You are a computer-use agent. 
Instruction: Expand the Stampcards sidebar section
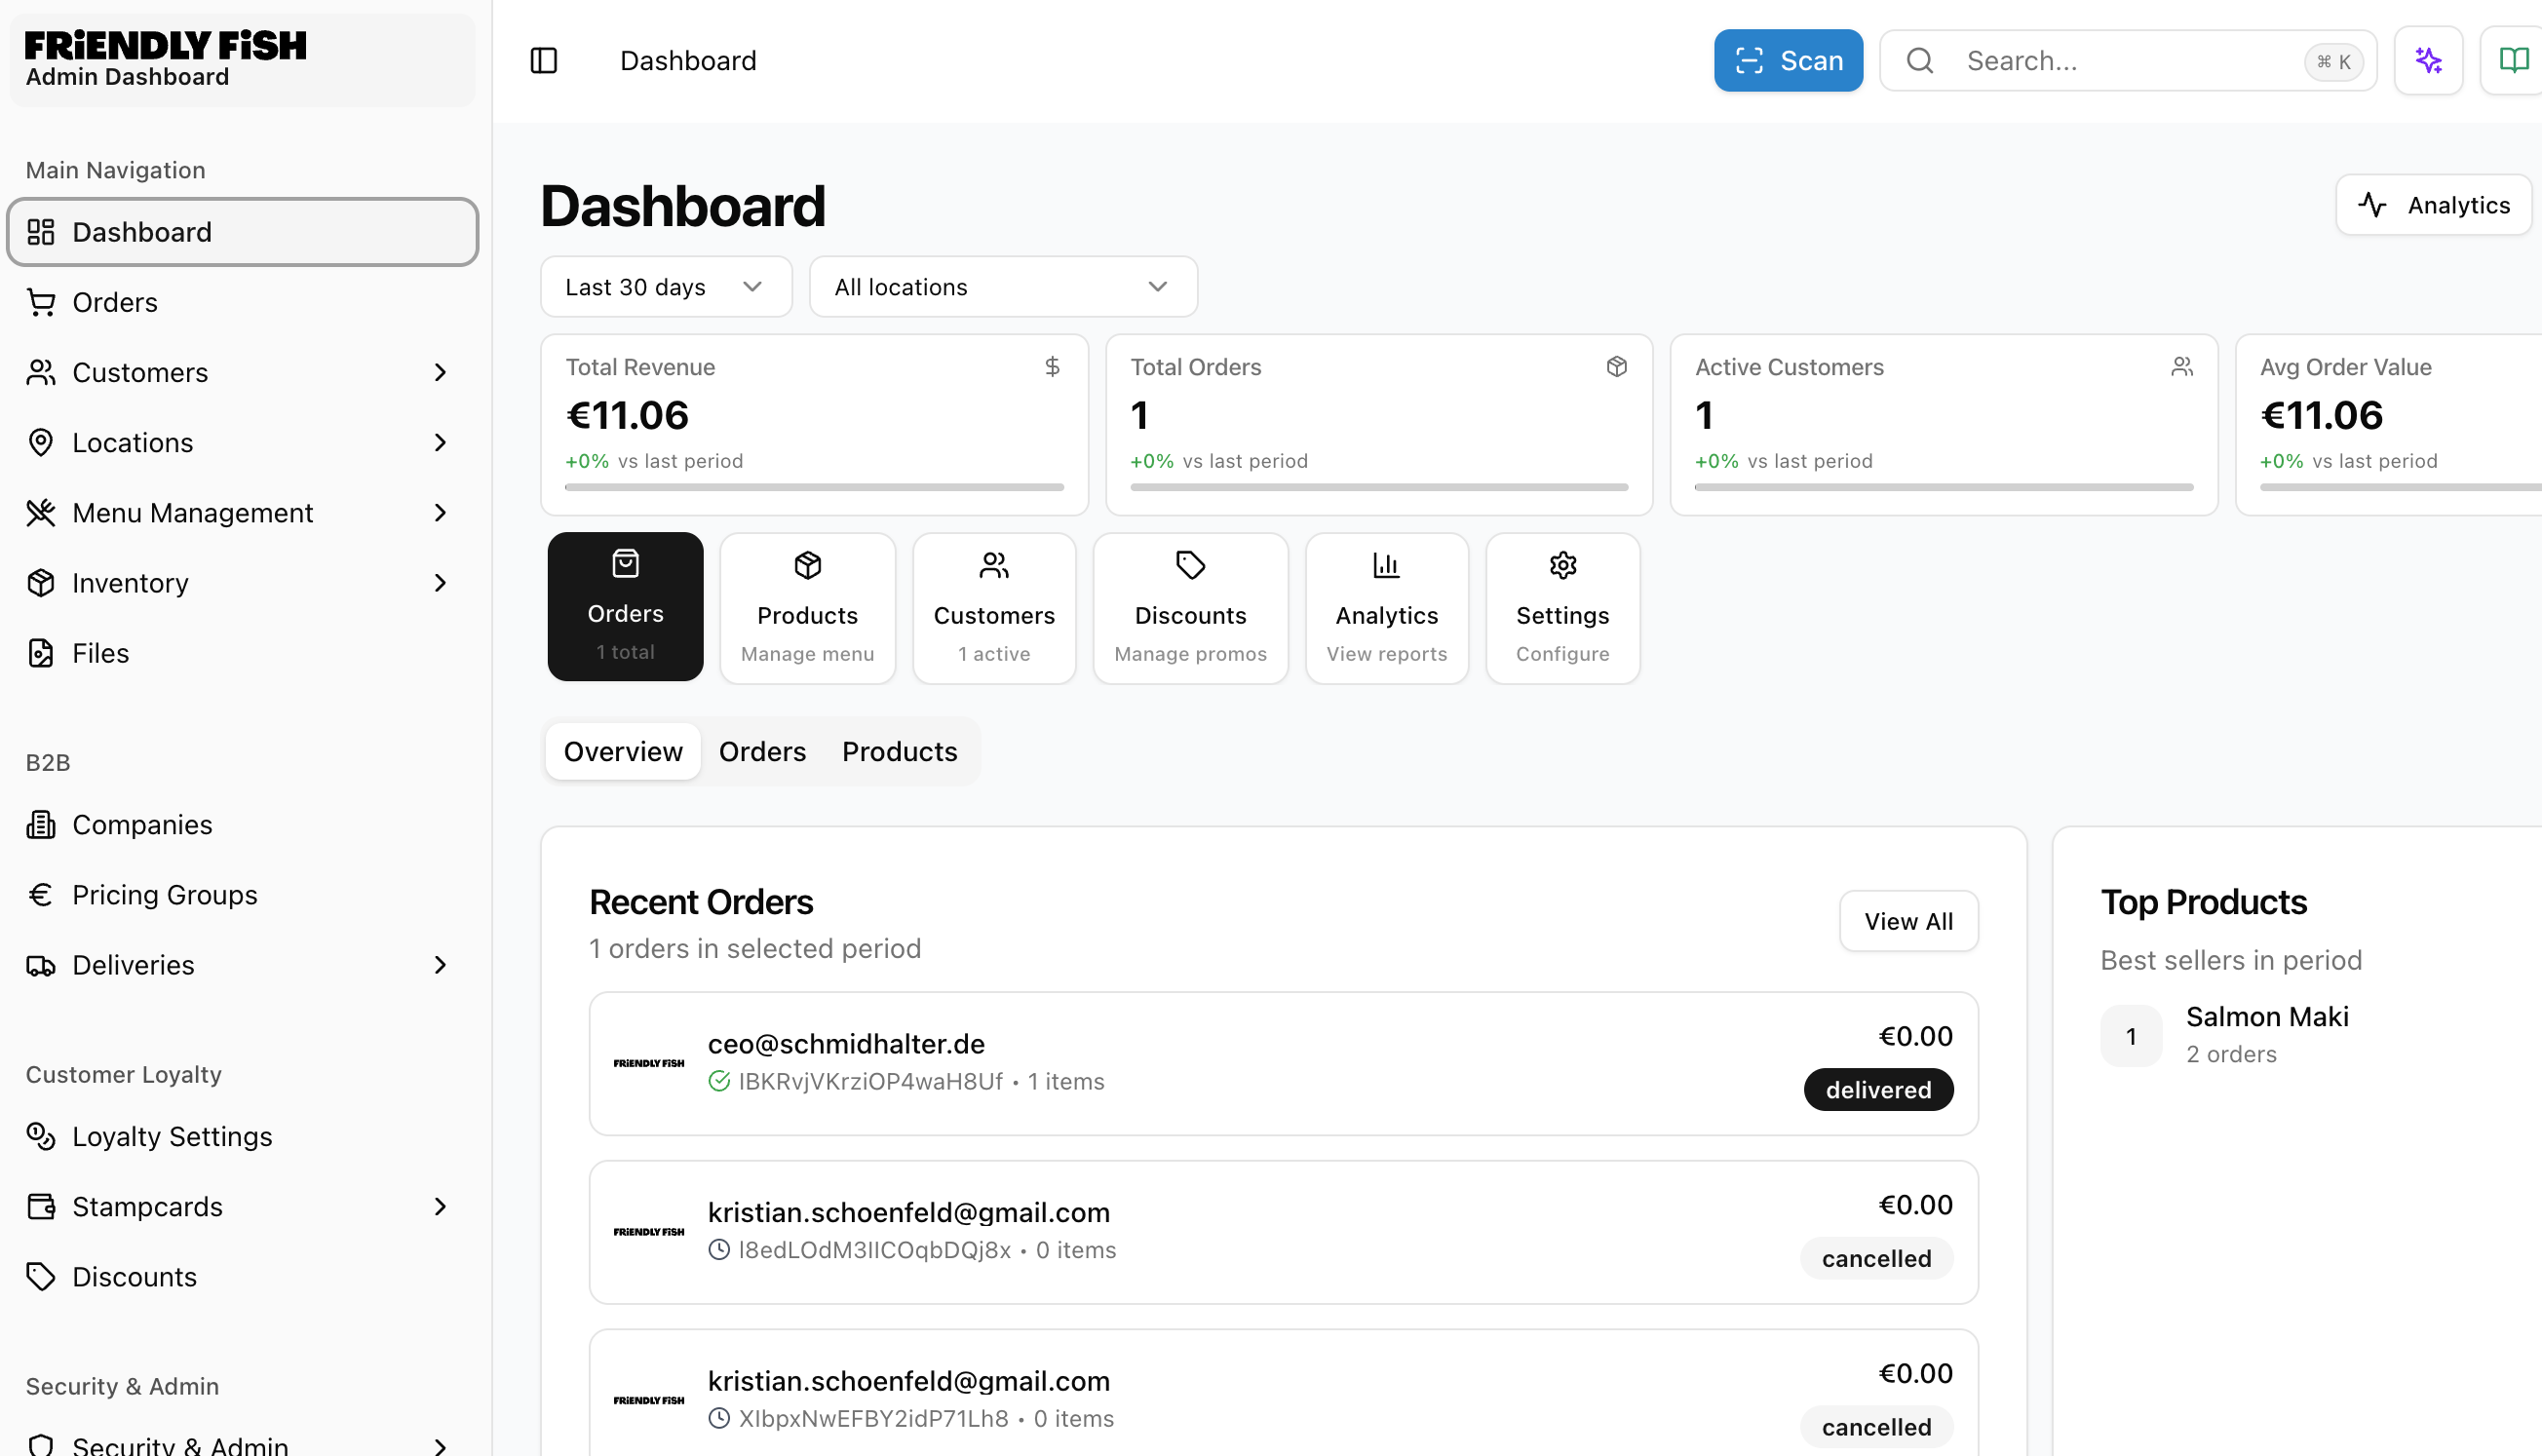point(240,1207)
